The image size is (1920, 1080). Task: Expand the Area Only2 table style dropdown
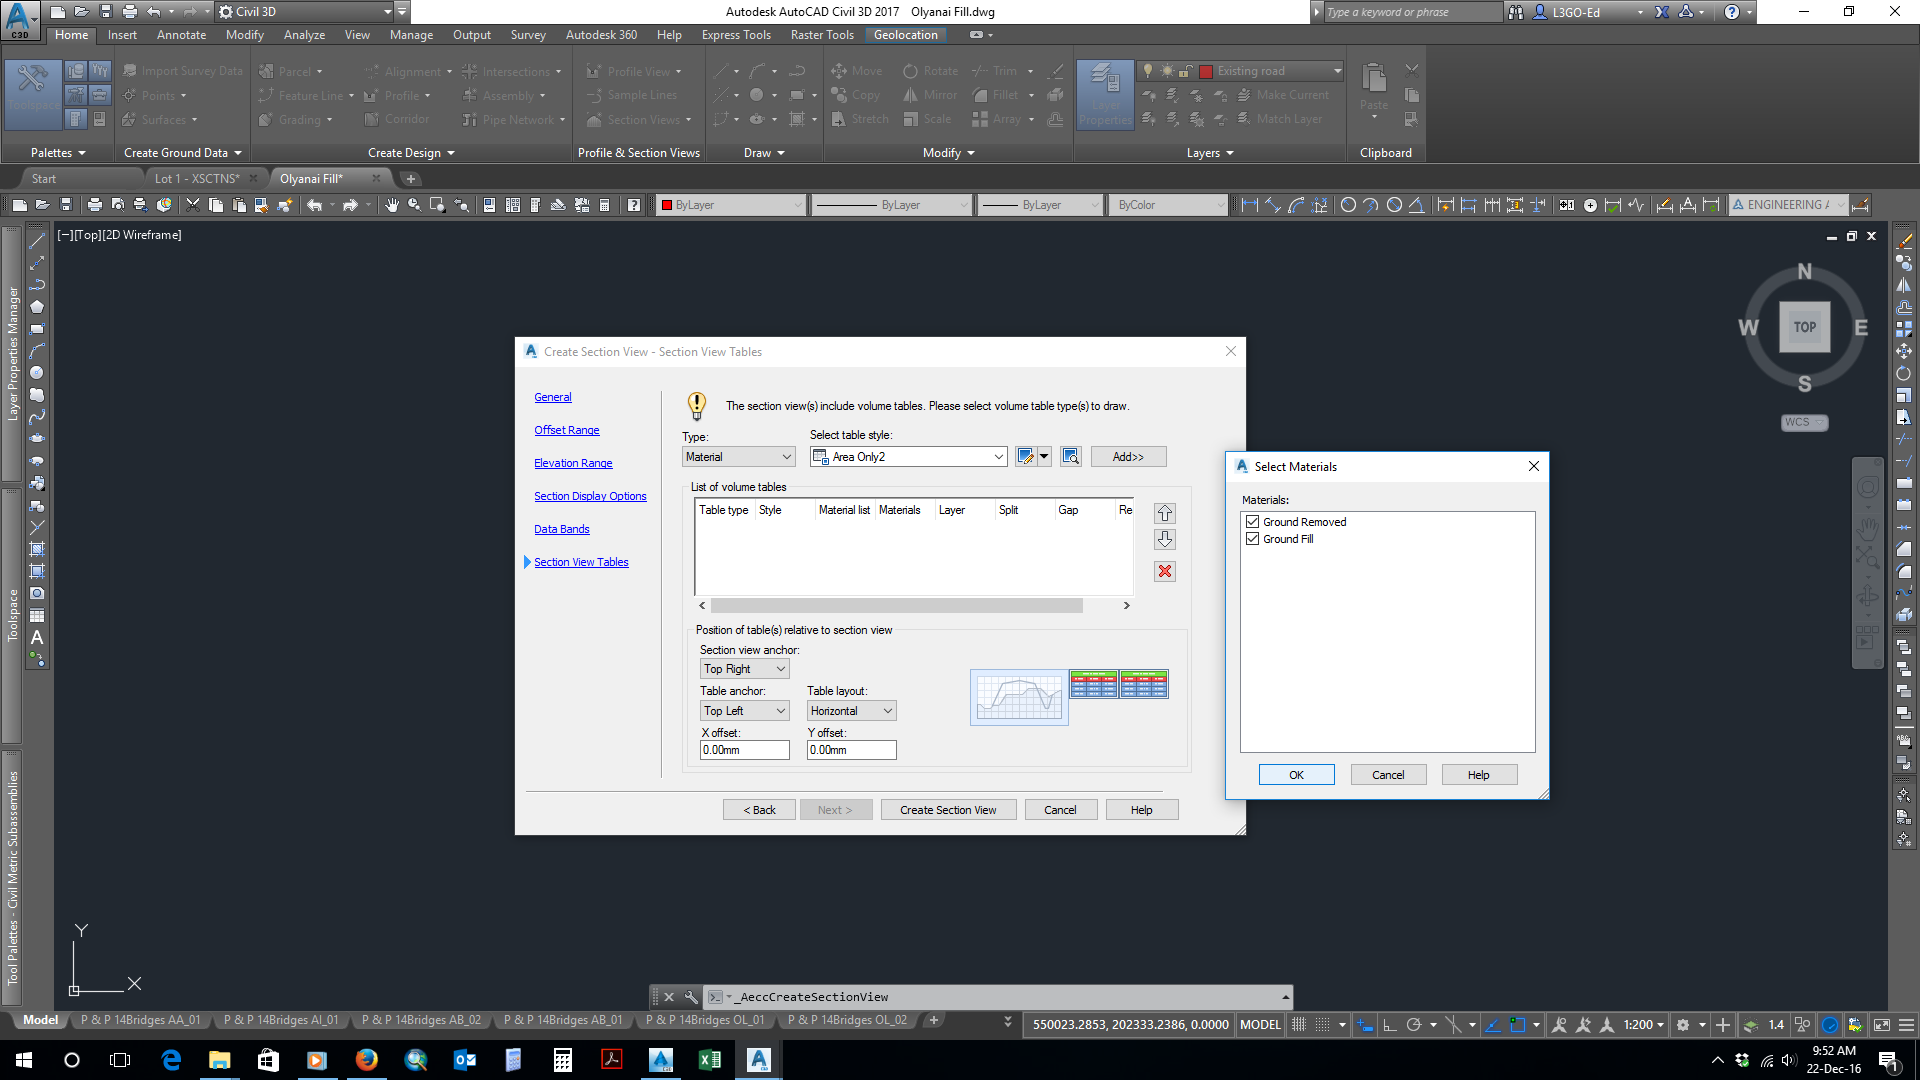coord(998,457)
